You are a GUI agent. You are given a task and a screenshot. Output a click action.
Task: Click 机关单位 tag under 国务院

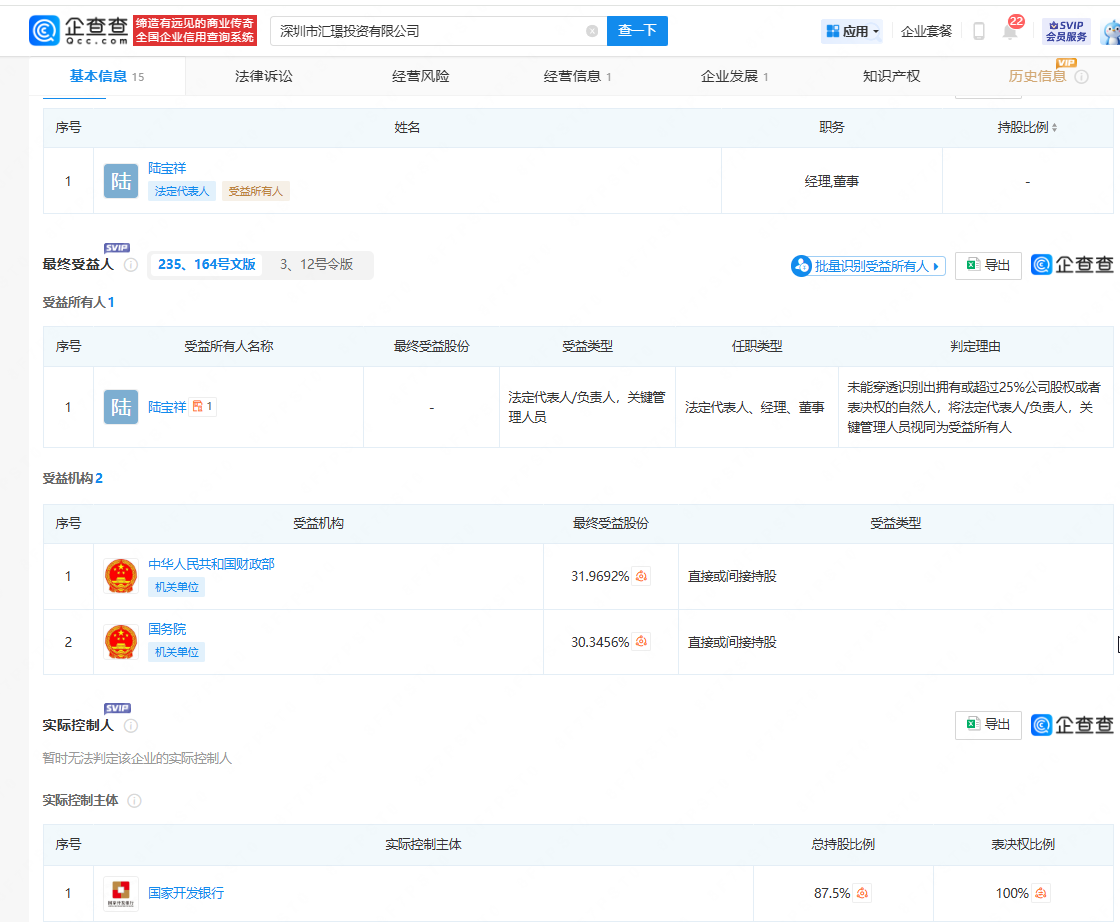176,652
